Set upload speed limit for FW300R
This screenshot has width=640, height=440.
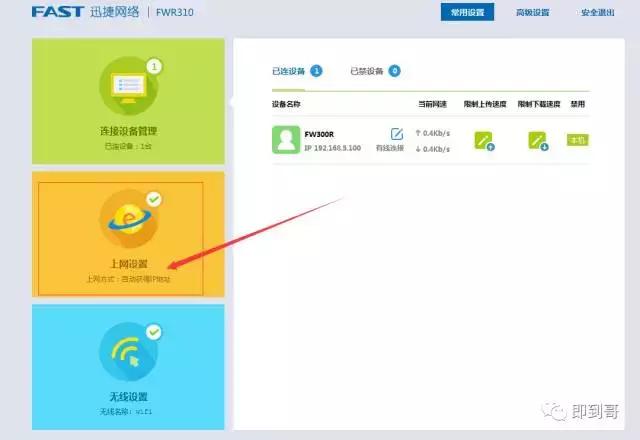(x=484, y=141)
